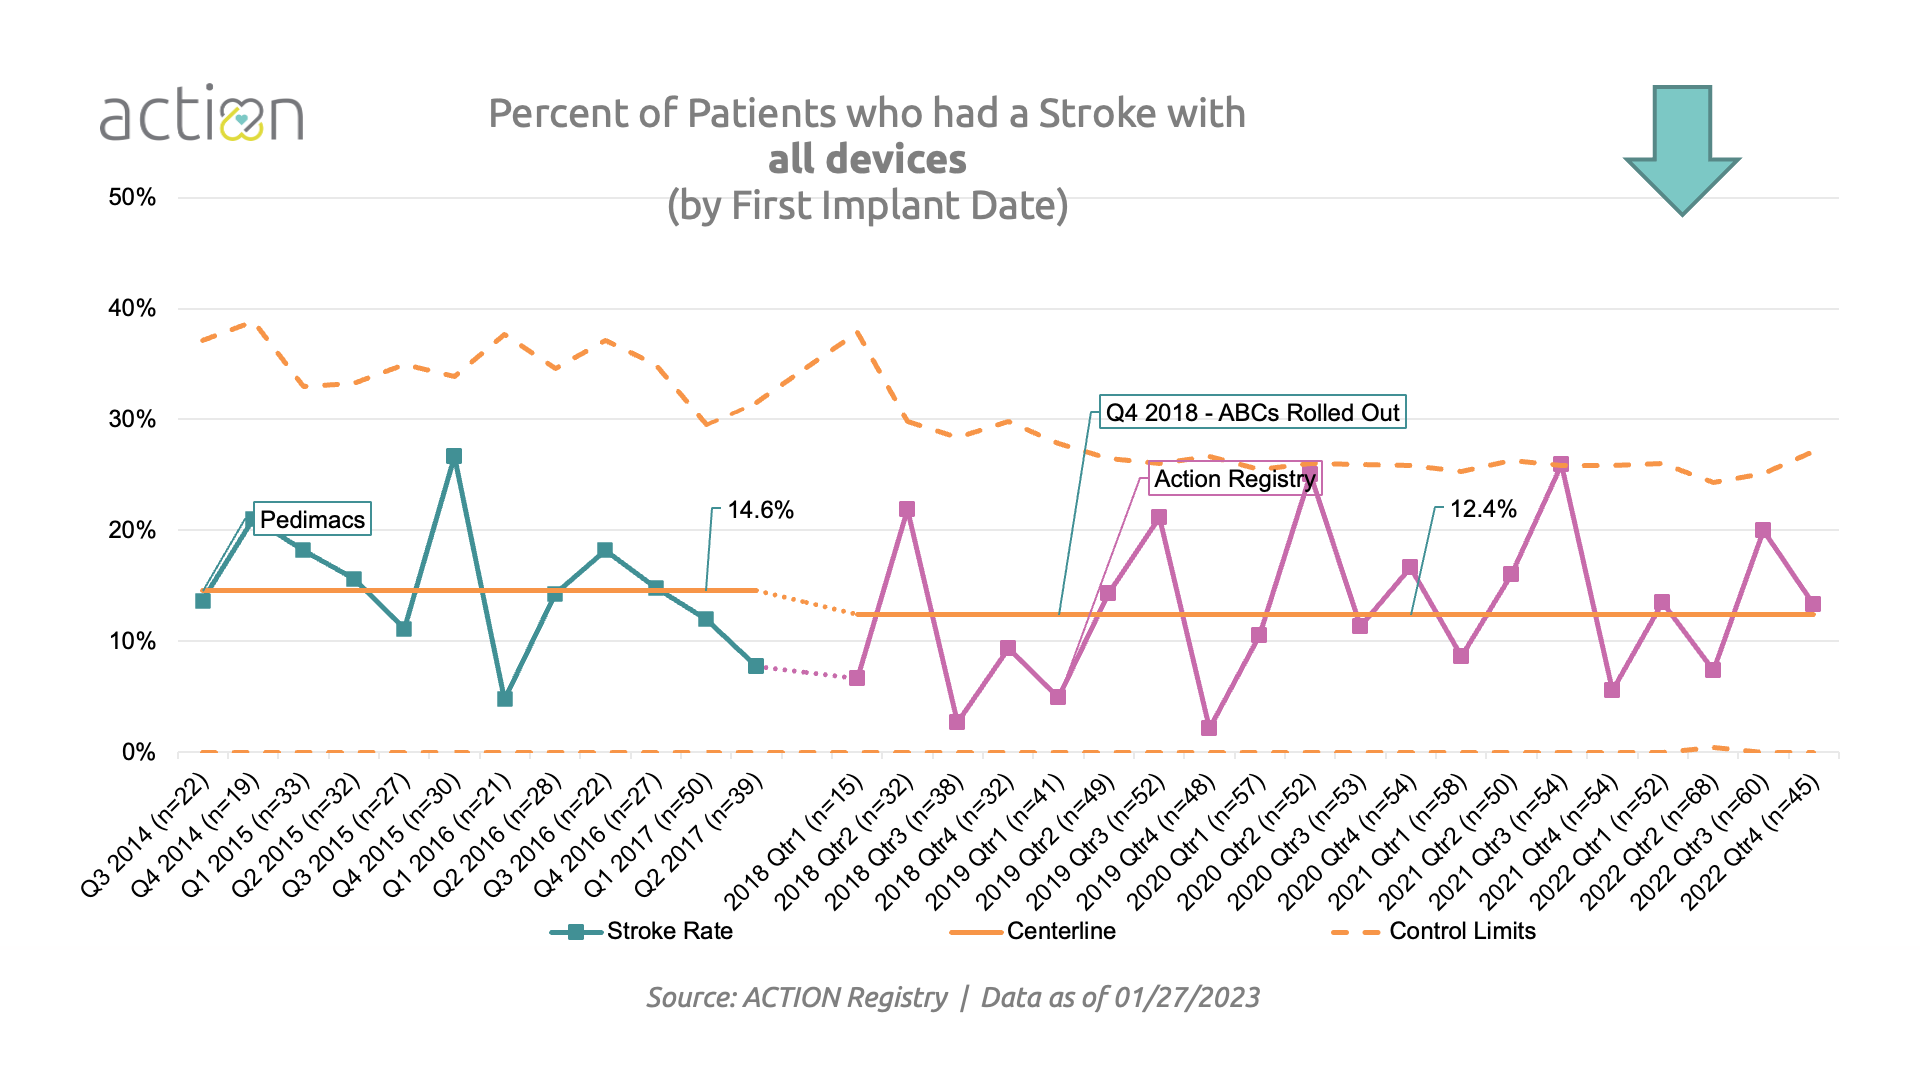
Task: Click the Q1 2016 low stroke rate marker
Action: [x=505, y=699]
